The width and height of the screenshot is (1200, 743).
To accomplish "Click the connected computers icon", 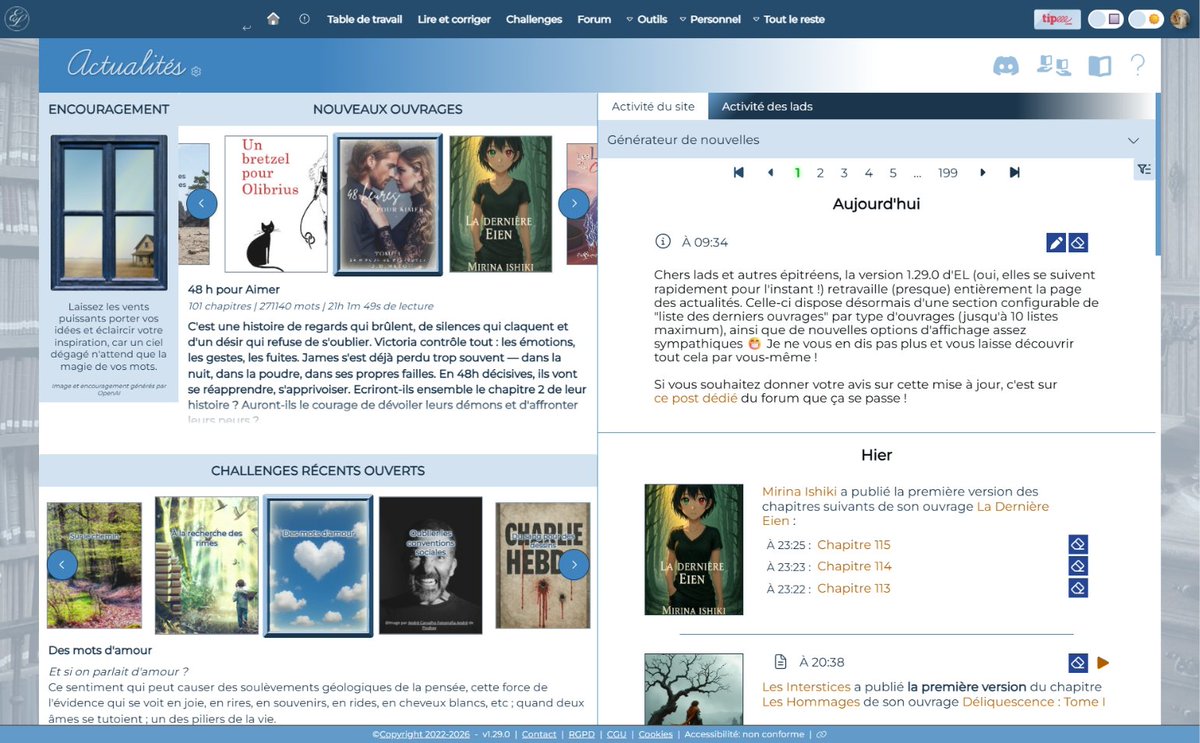I will [1053, 66].
